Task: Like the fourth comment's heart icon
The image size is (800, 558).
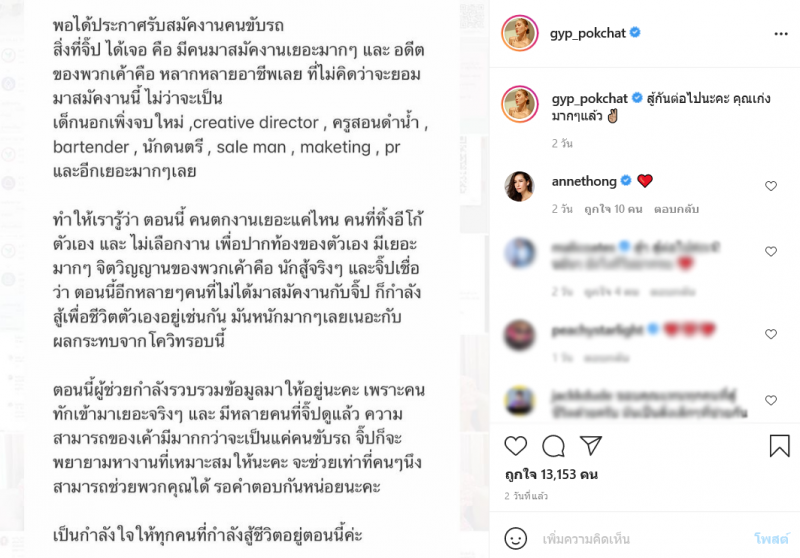Action: coord(771,400)
